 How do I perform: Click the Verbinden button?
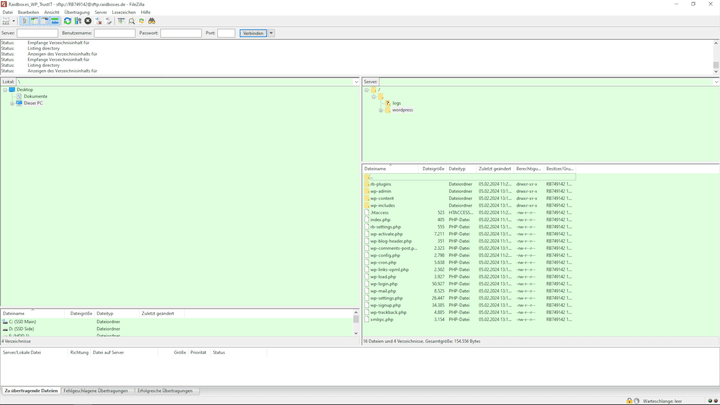(x=253, y=33)
